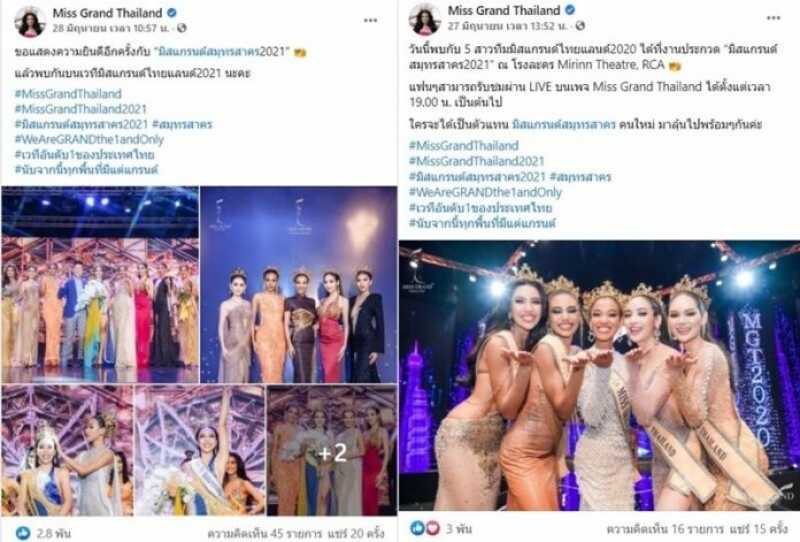The height and width of the screenshot is (542, 800).
Task: Click the right post's Miss Grand Thailand avatar
Action: [x=424, y=19]
